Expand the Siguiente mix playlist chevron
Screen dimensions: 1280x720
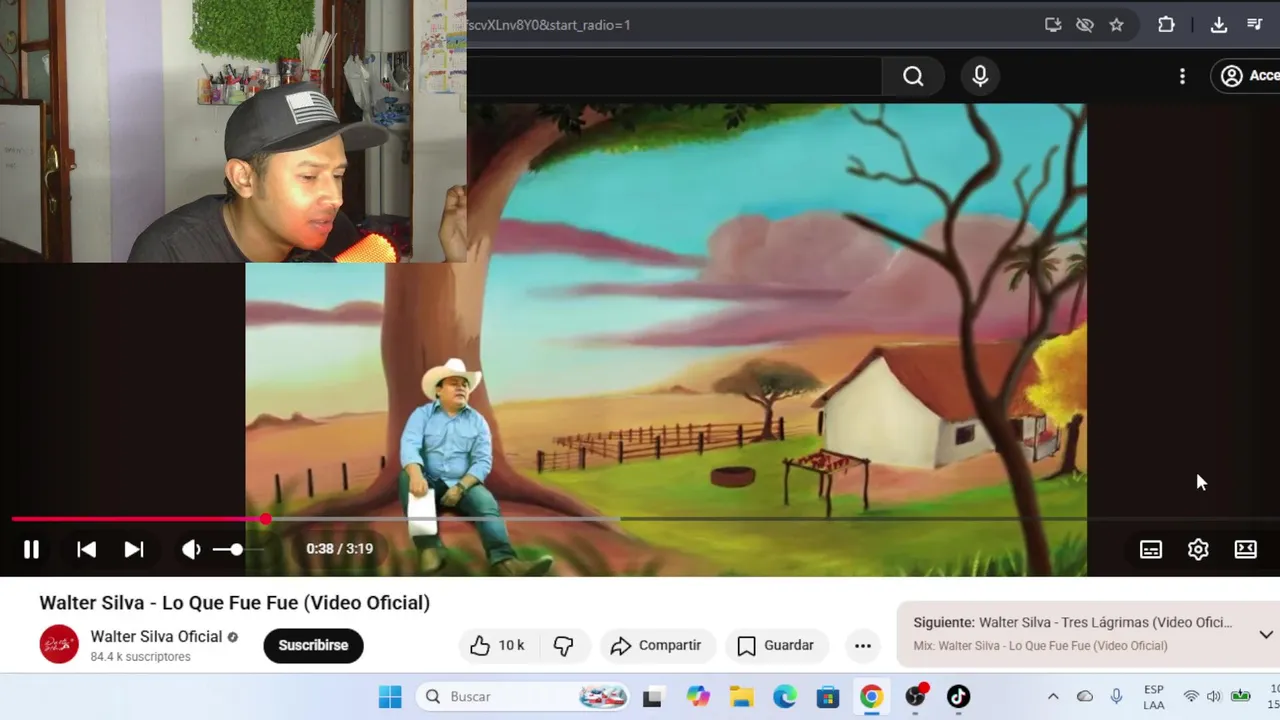point(1265,634)
